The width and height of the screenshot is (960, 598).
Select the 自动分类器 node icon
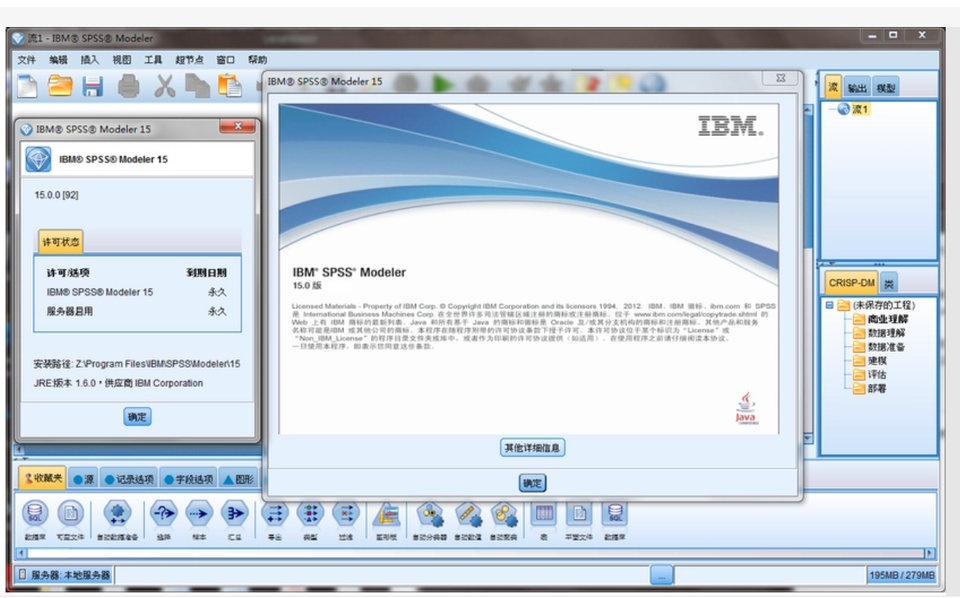(431, 514)
